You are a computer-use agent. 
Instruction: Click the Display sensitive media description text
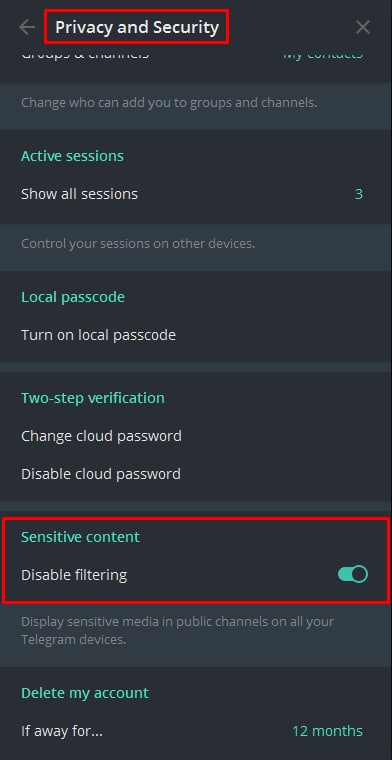(x=177, y=630)
